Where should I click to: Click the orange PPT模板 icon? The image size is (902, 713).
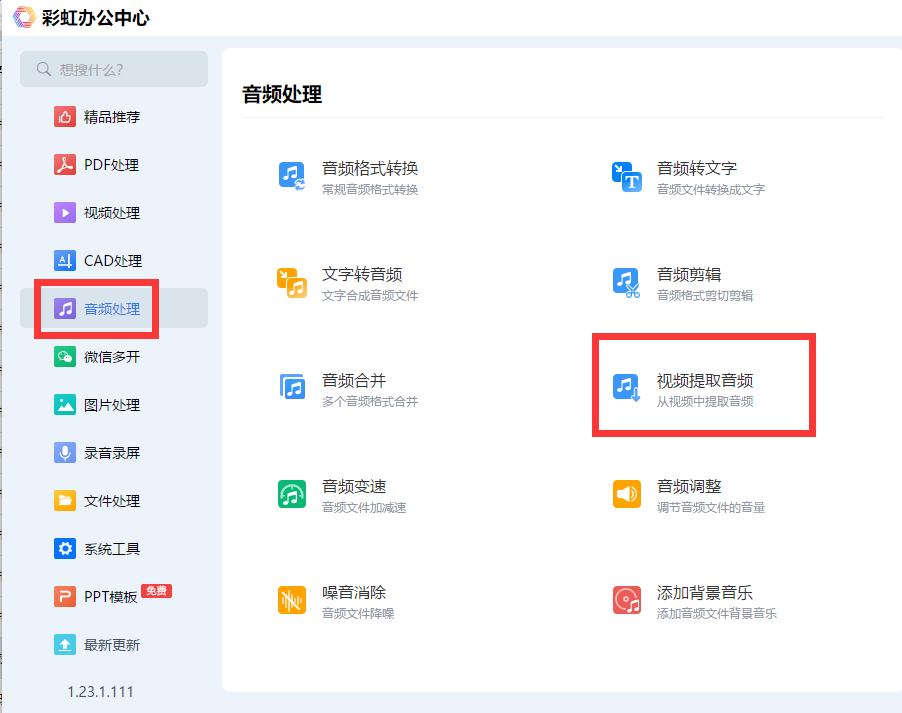click(65, 597)
